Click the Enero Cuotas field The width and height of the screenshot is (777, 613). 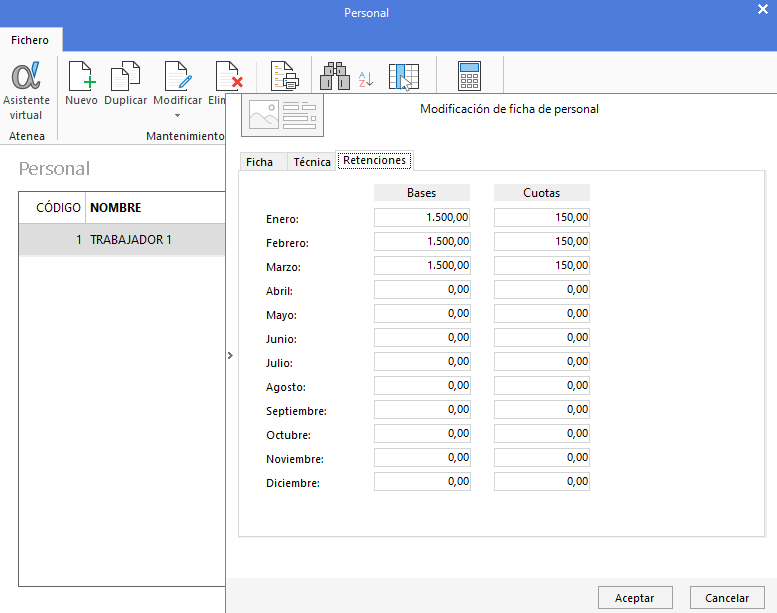click(542, 217)
